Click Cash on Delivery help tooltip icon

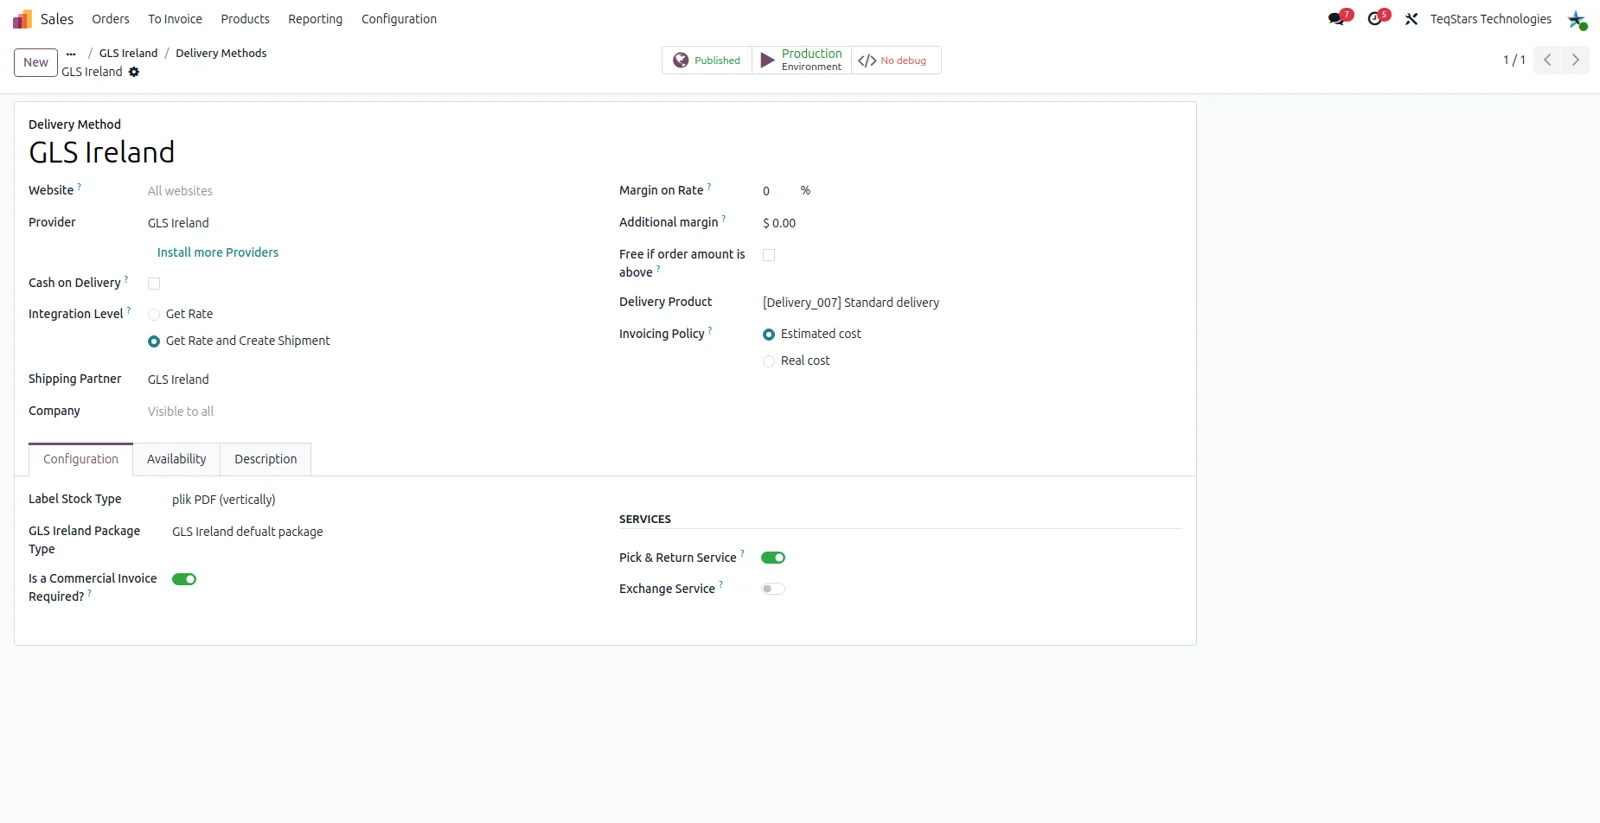tap(126, 279)
